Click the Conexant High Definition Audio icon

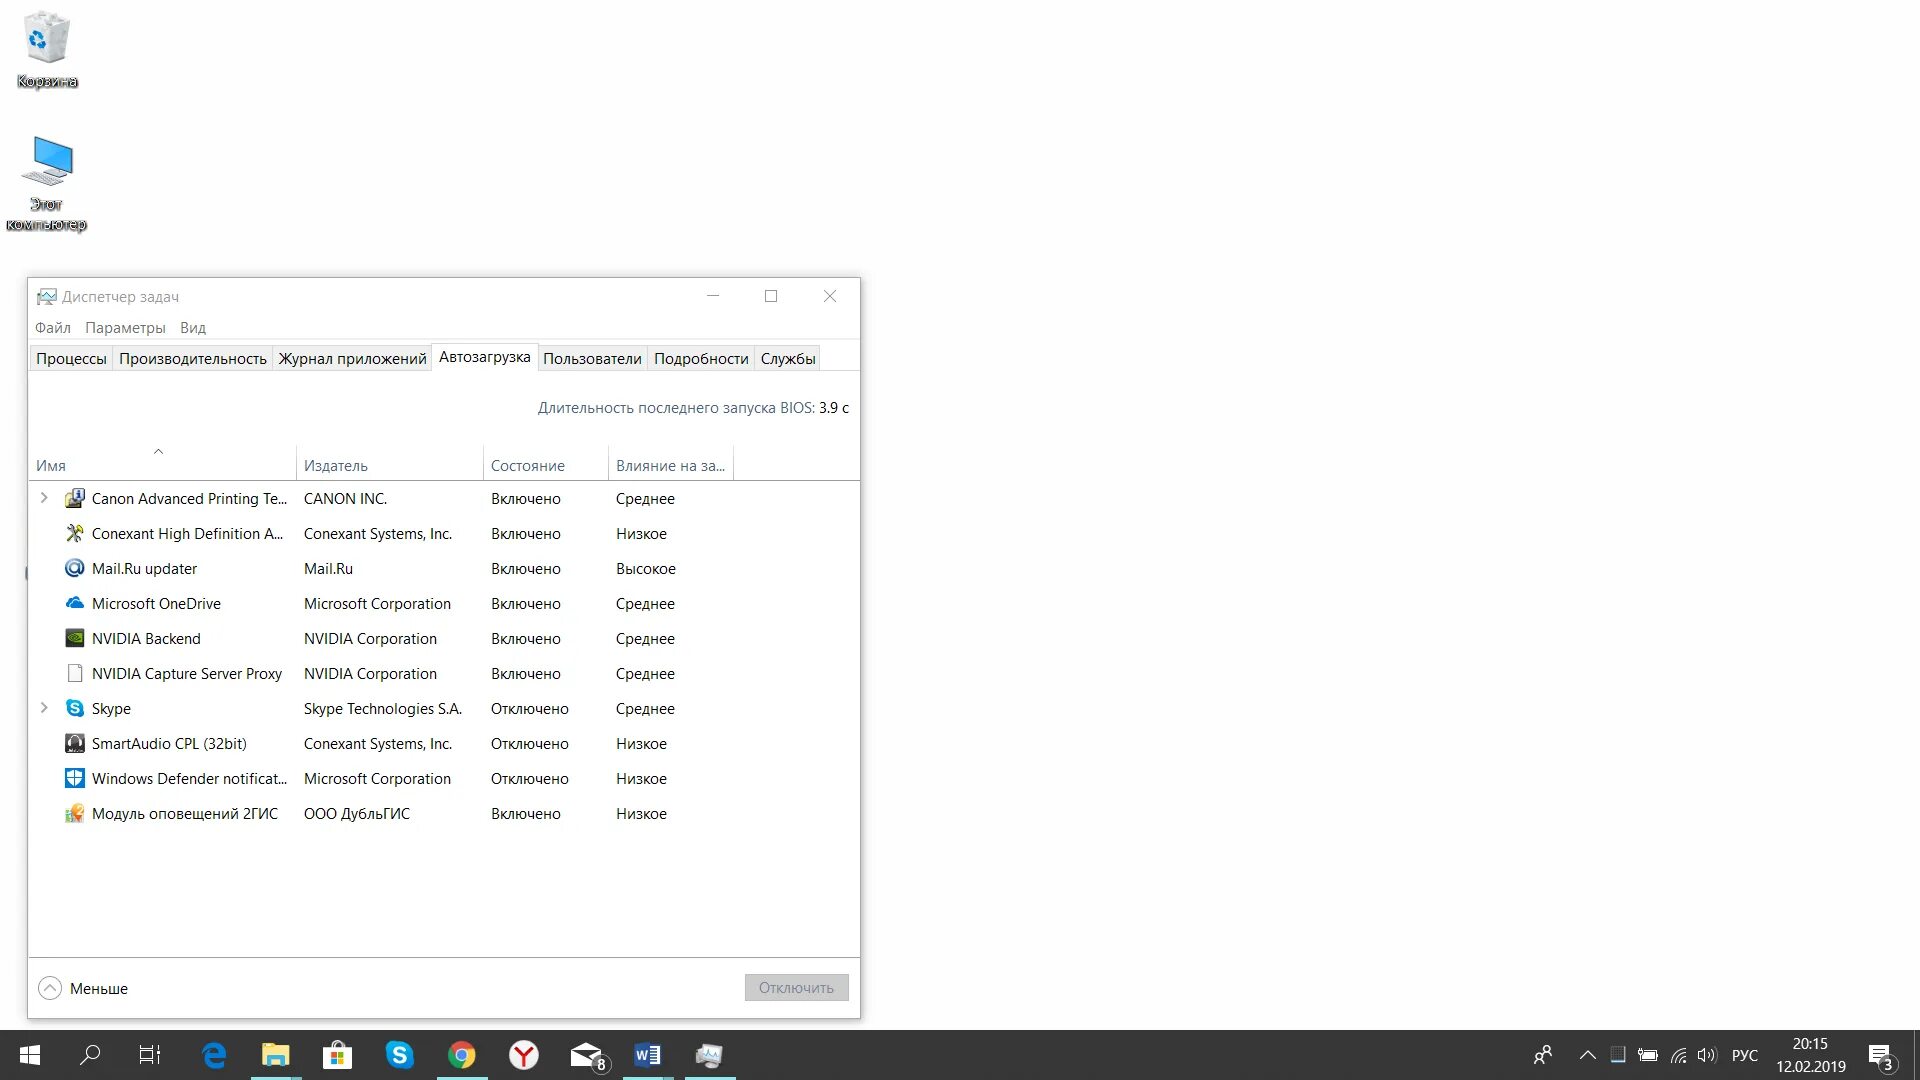(x=74, y=533)
